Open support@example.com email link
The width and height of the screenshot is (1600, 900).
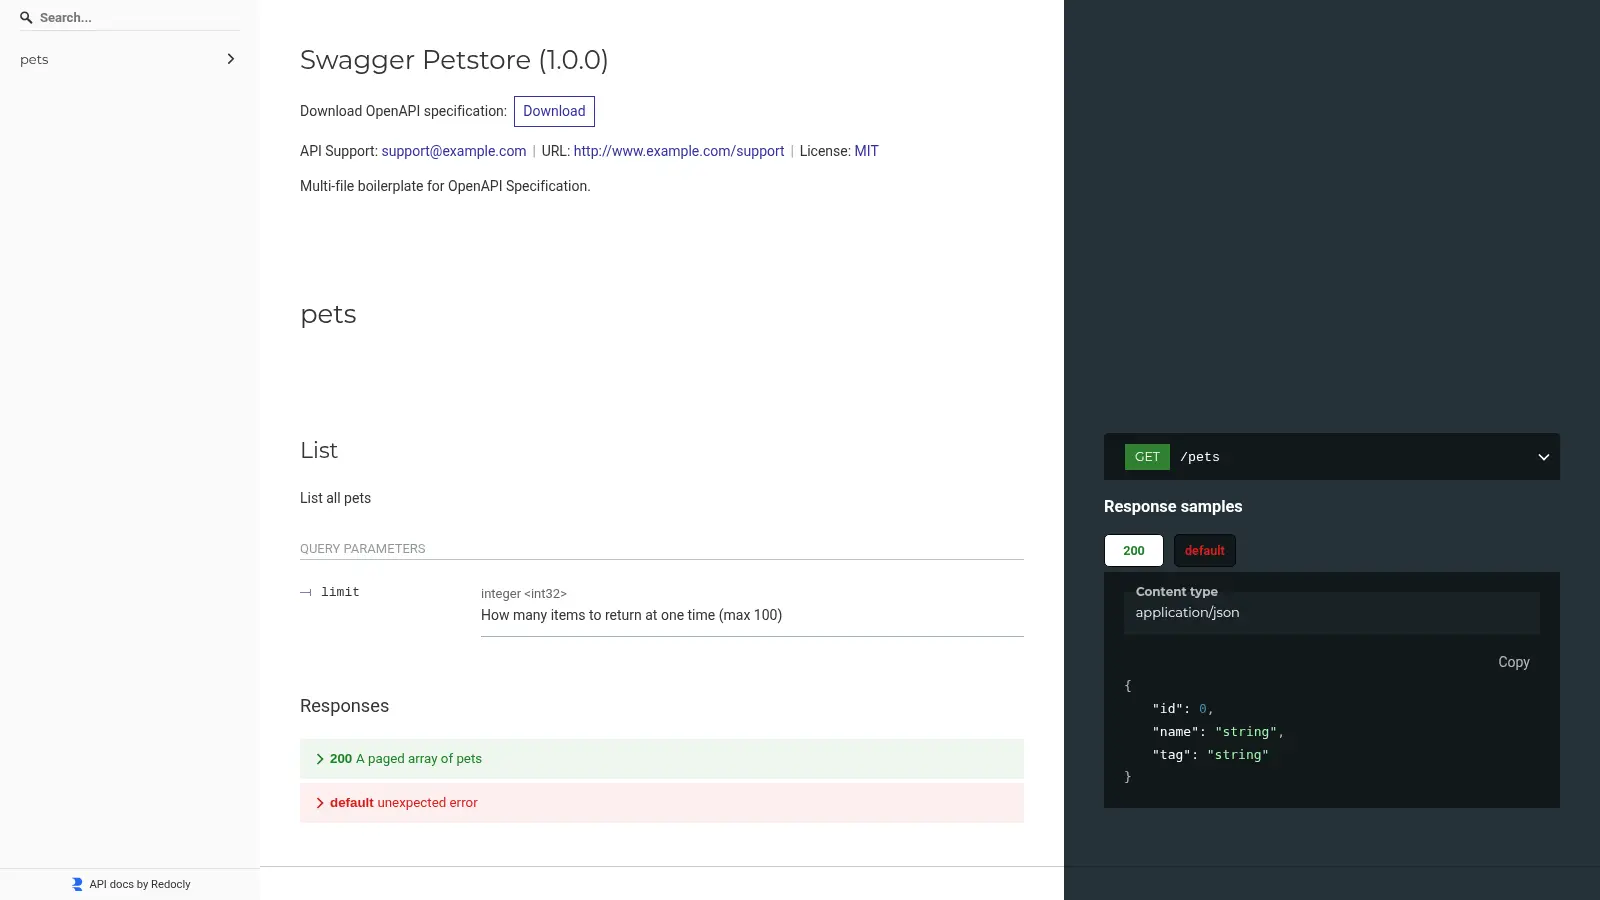point(454,151)
